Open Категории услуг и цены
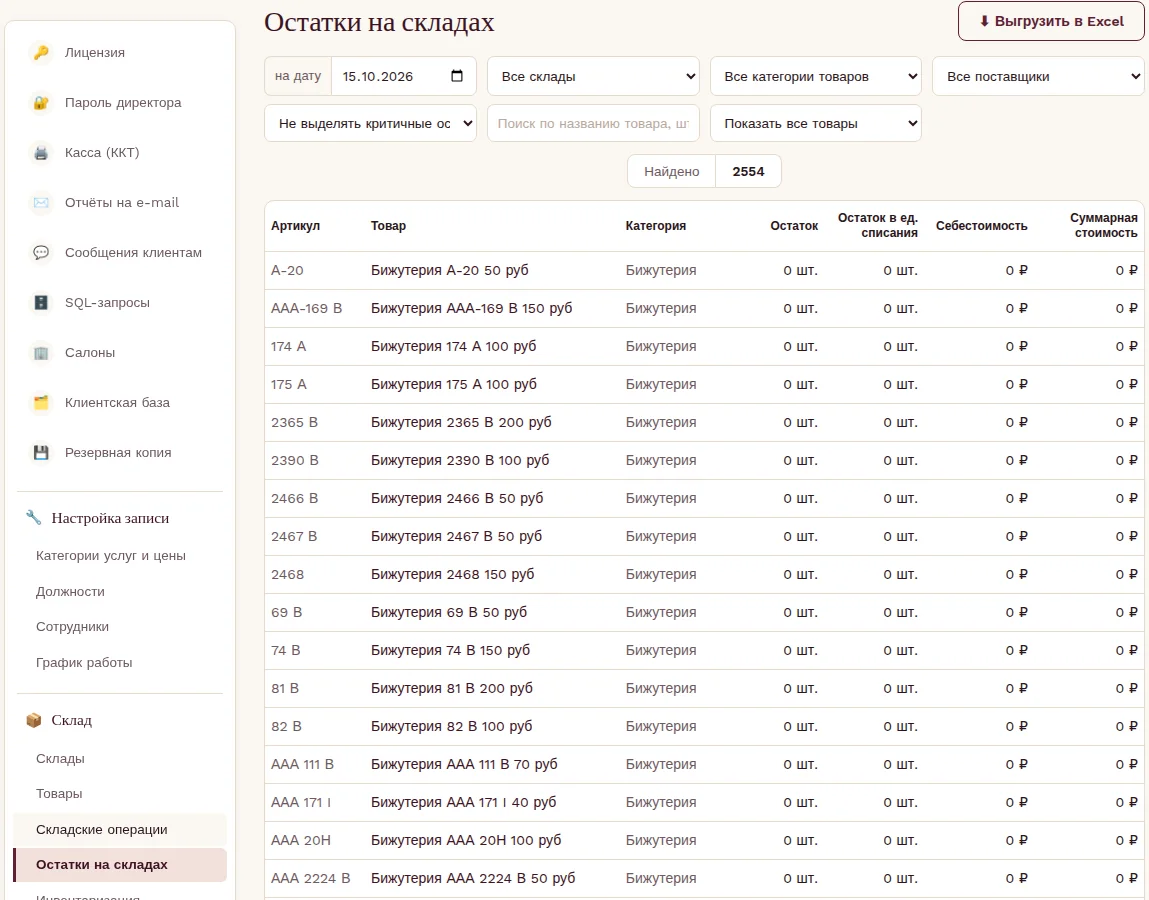The height and width of the screenshot is (900, 1149). (x=111, y=556)
